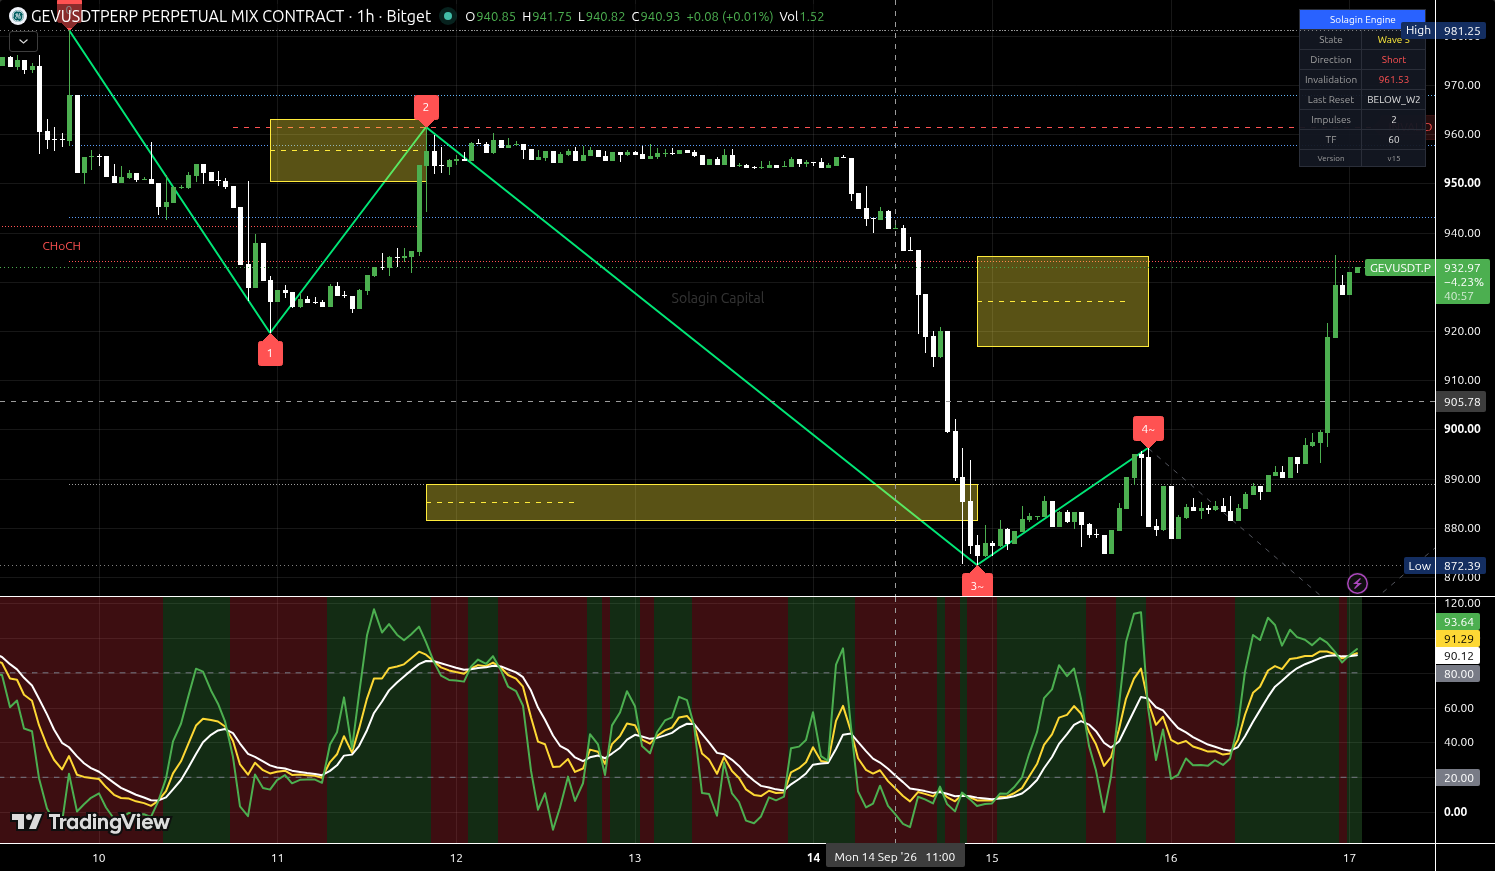Click the 20.00 oversold level label

(1459, 778)
